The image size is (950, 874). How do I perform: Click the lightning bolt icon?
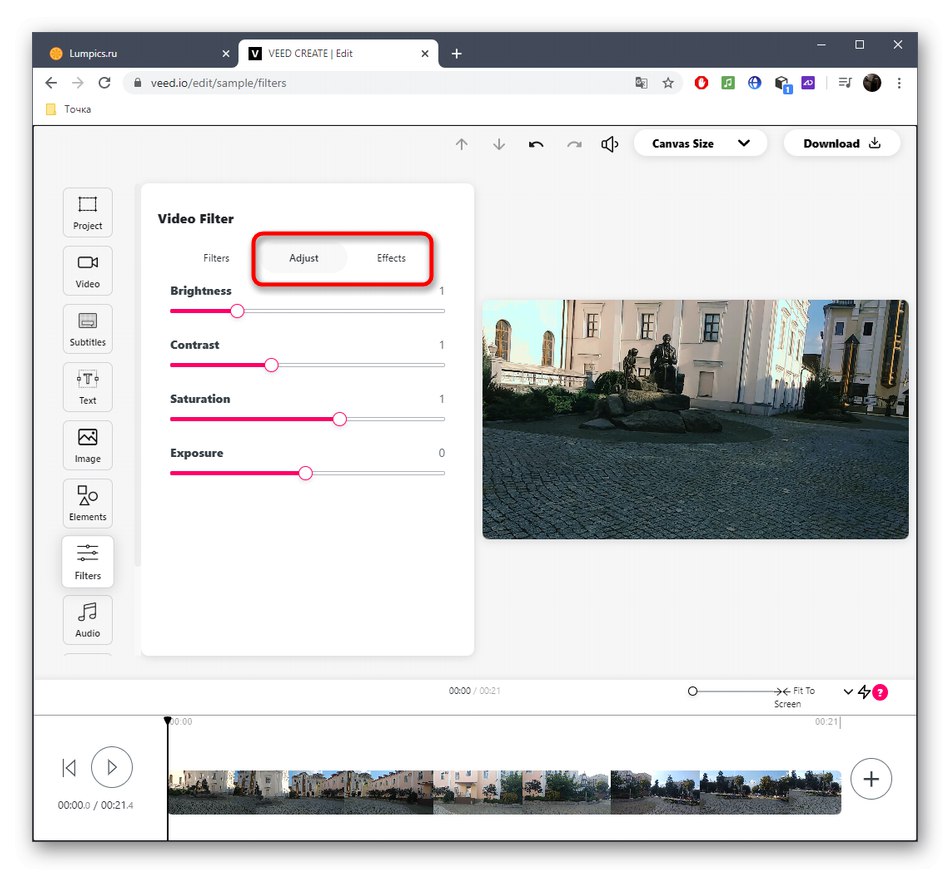click(865, 691)
